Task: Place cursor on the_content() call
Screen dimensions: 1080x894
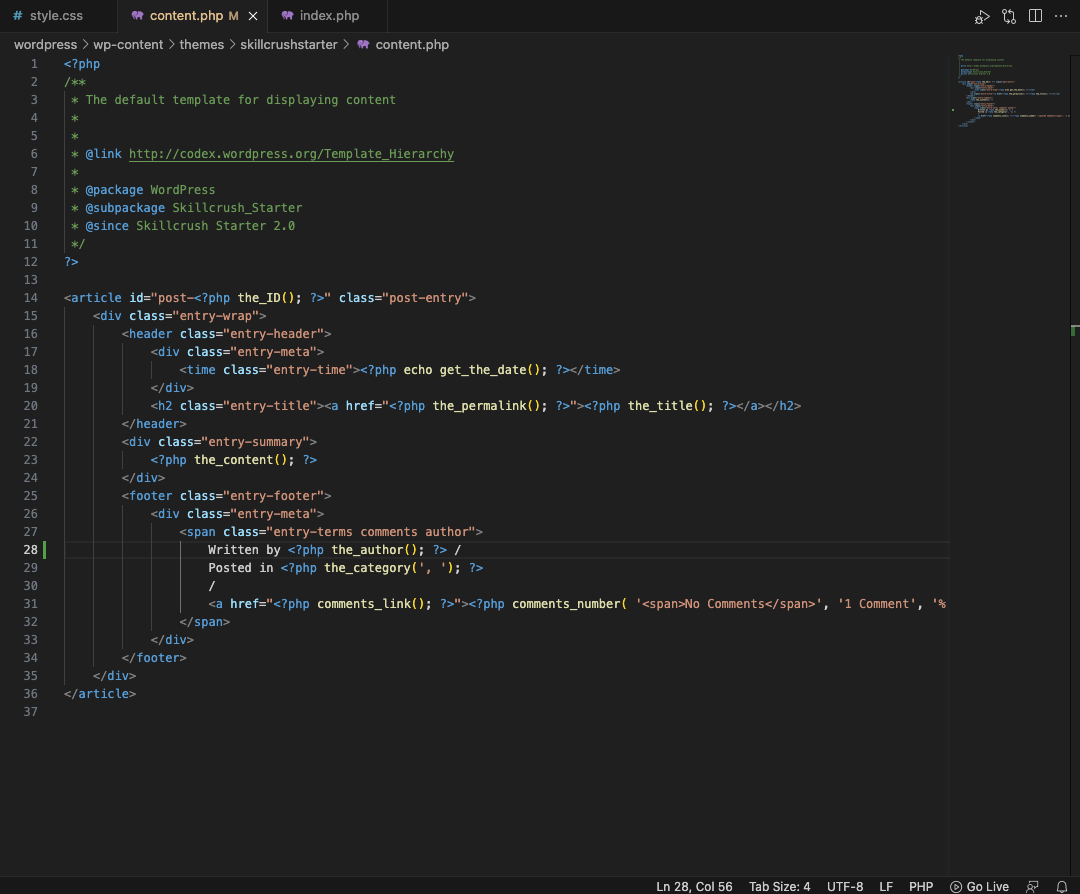Action: point(240,459)
